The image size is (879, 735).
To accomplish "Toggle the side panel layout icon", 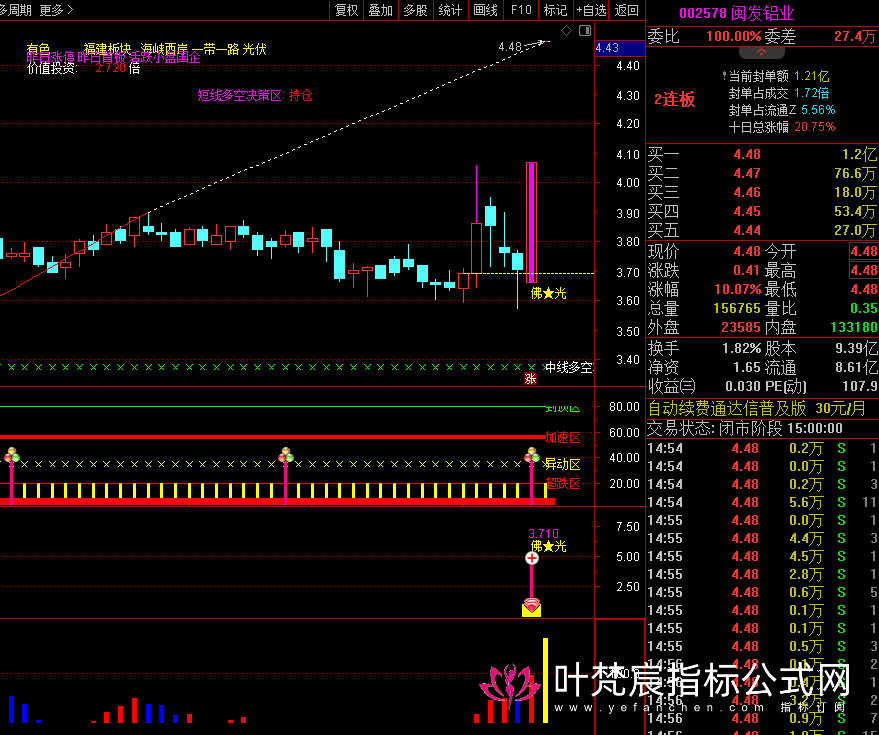I will point(585,30).
